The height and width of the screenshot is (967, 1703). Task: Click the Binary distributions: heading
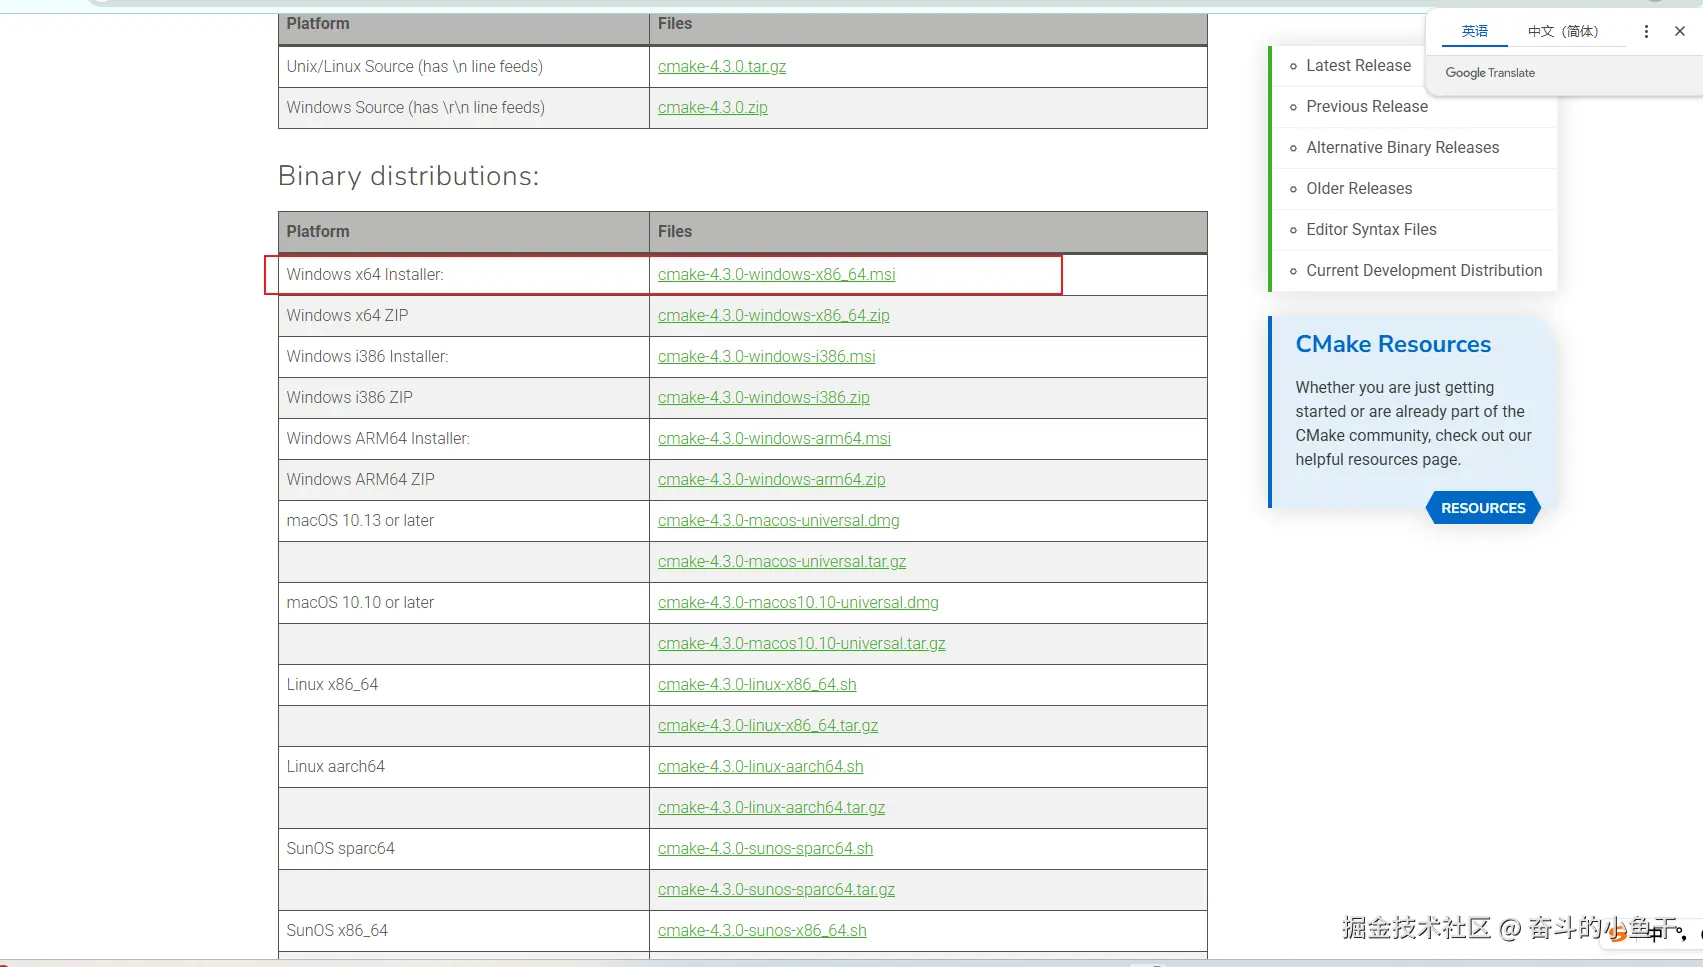point(408,176)
